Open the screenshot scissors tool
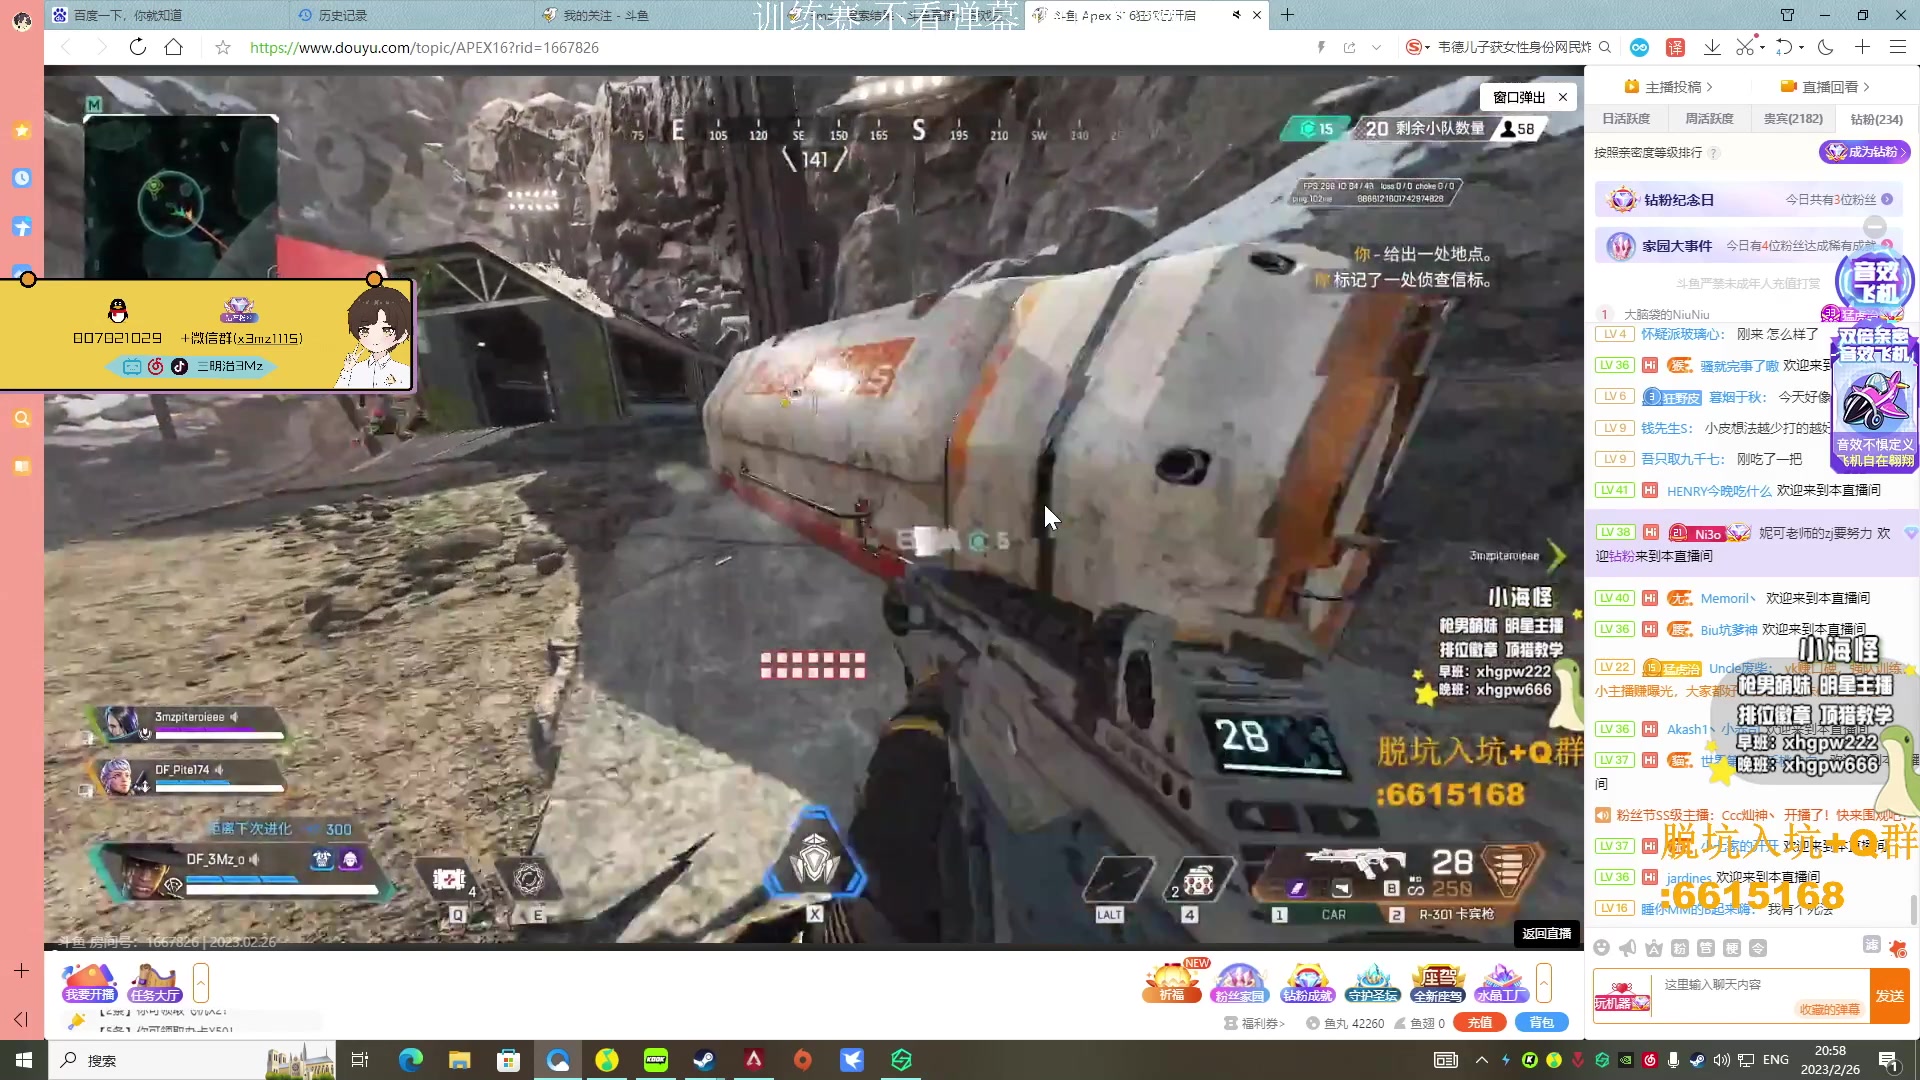The height and width of the screenshot is (1080, 1920). [1745, 47]
